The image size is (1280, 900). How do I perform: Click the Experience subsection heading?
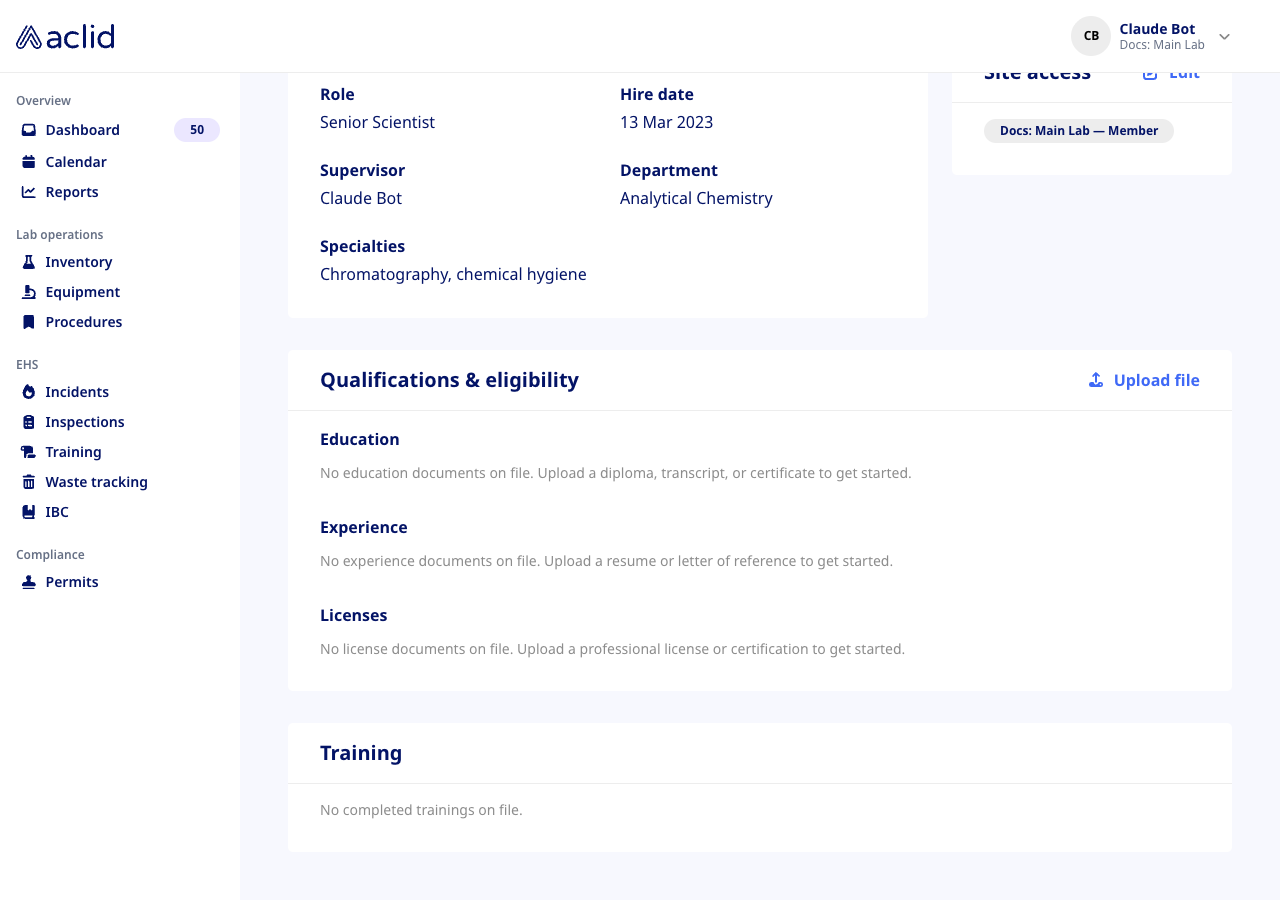pyautogui.click(x=363, y=527)
